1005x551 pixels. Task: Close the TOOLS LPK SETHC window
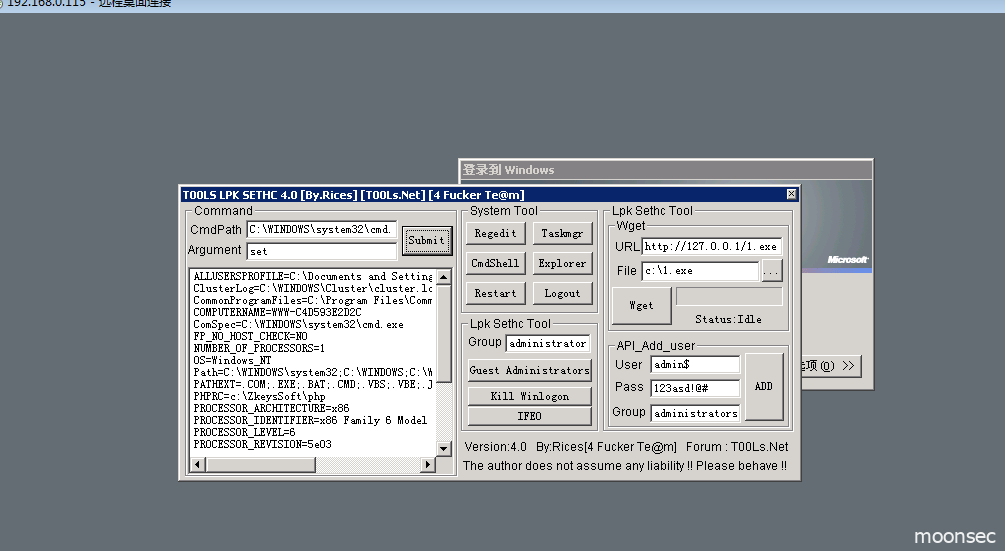792,194
